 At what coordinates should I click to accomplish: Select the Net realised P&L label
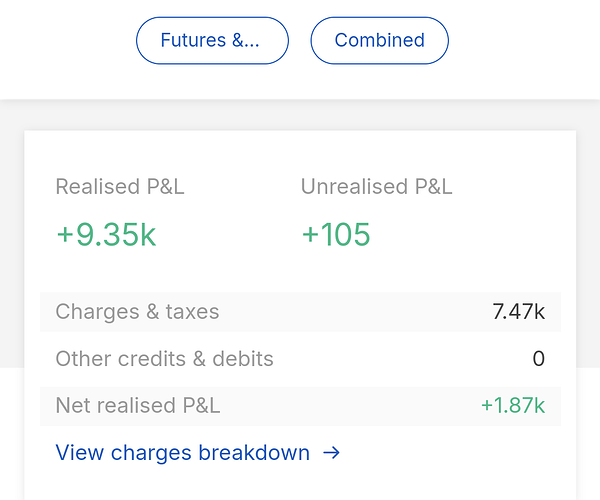pyautogui.click(x=138, y=406)
